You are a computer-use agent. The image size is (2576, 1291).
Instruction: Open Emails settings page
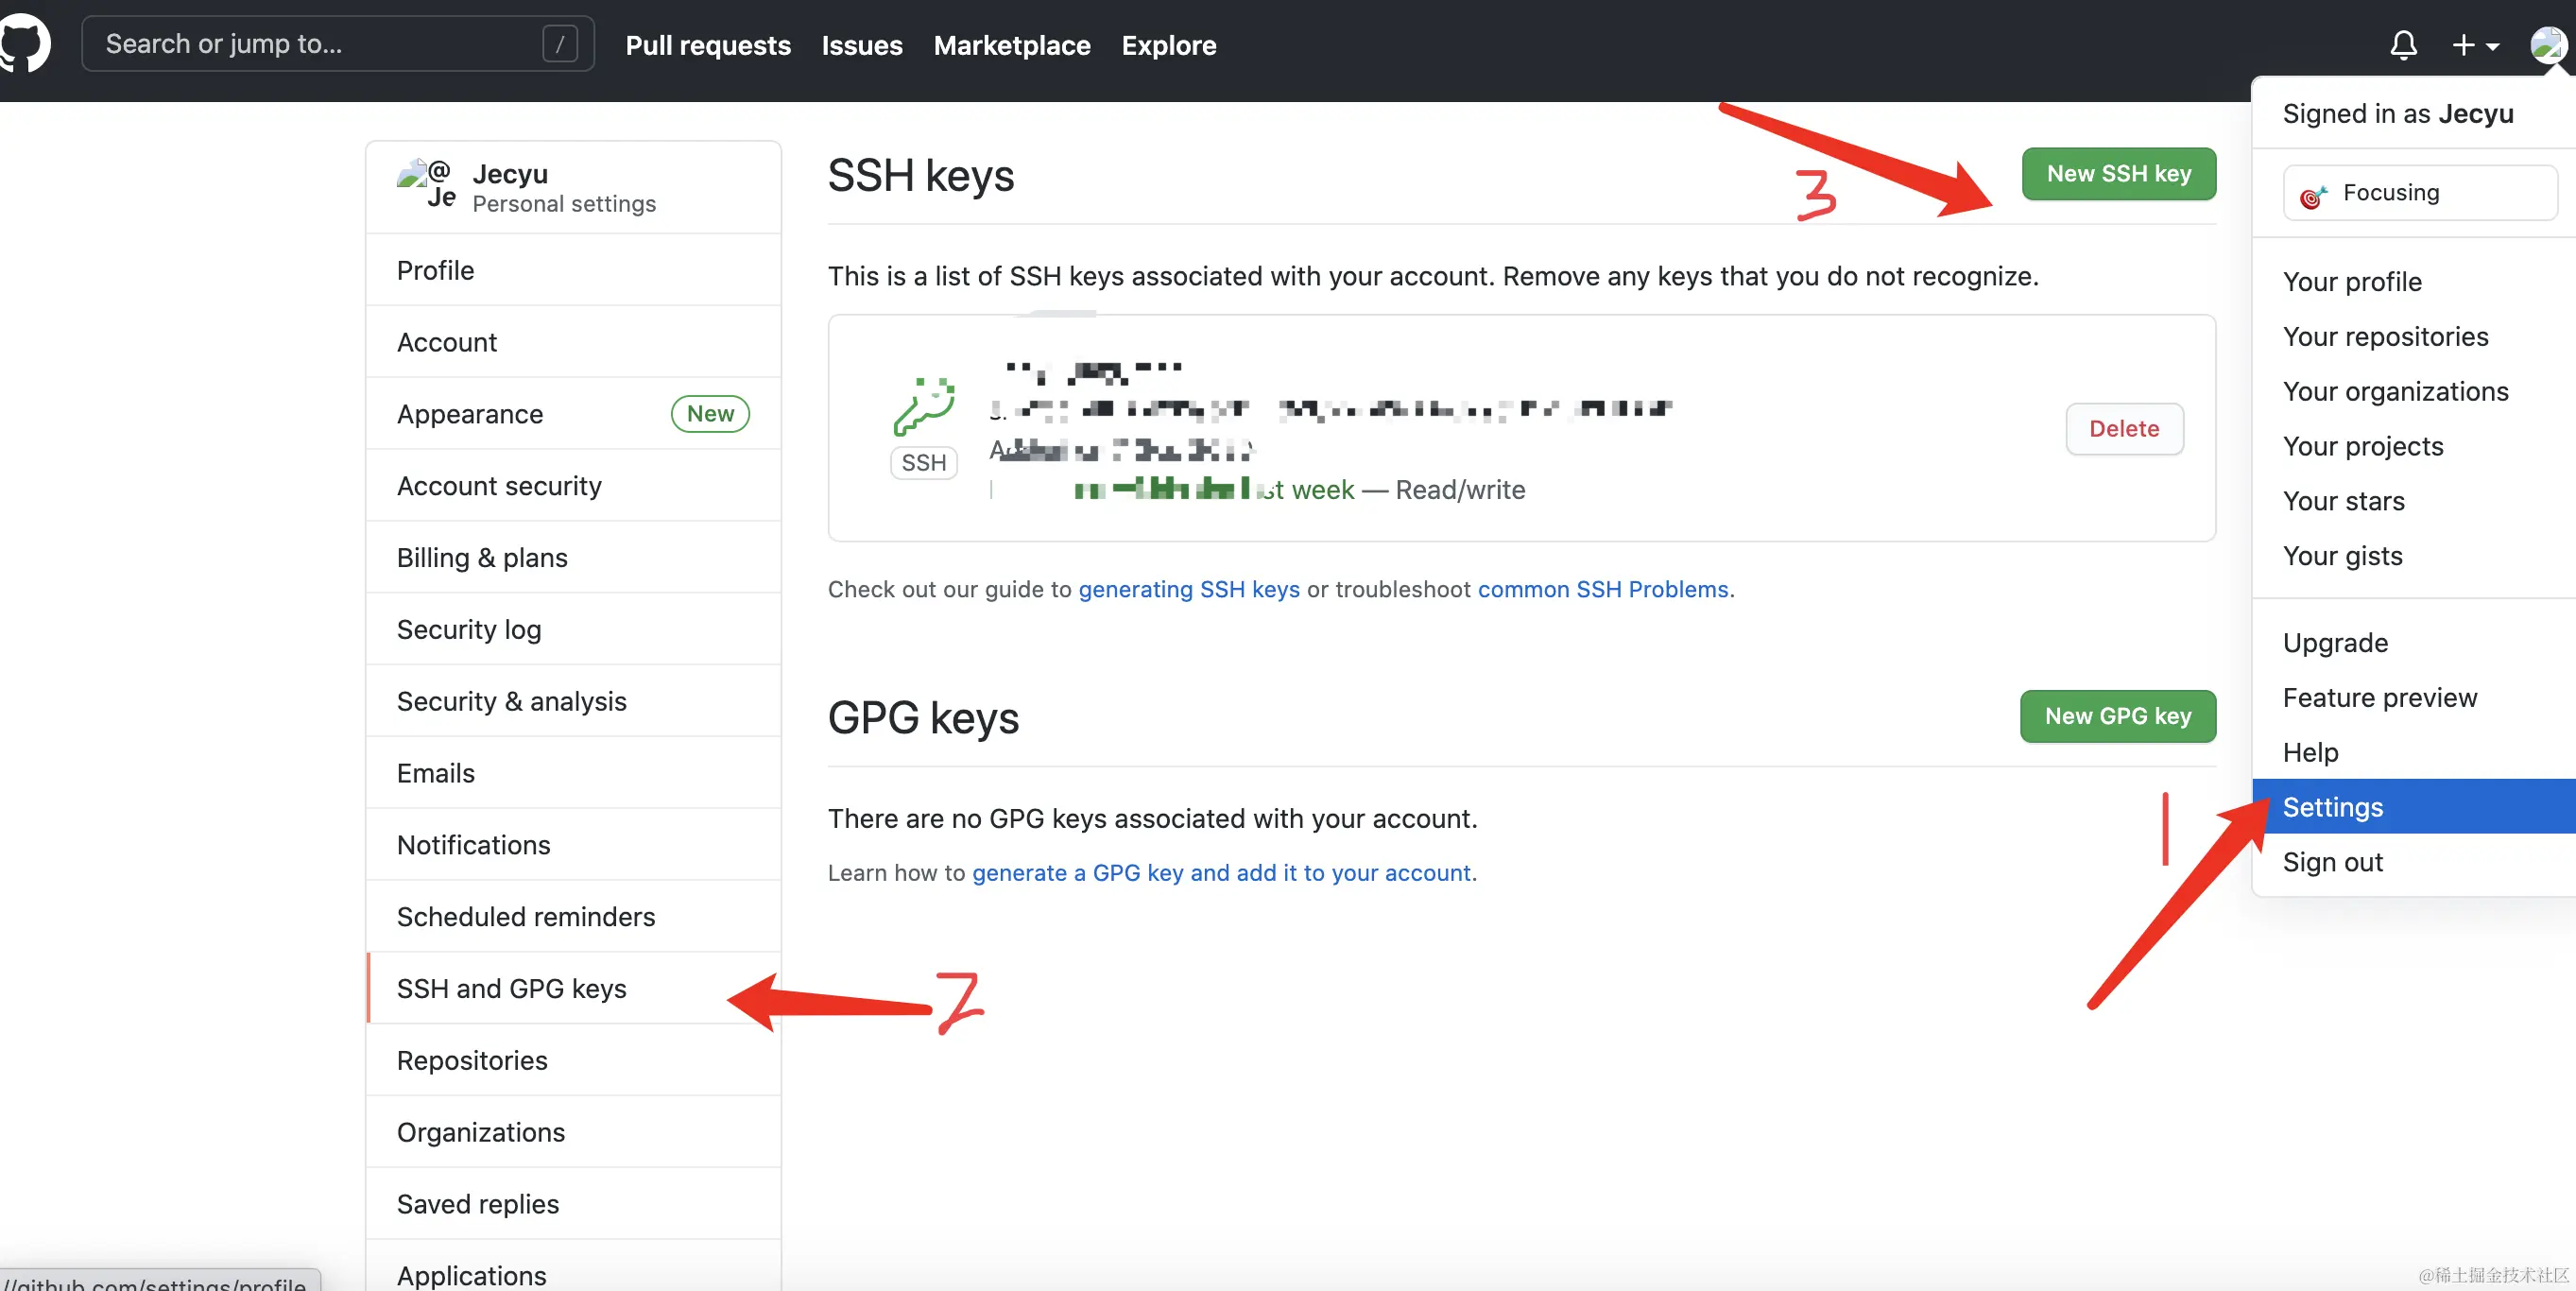click(x=574, y=773)
